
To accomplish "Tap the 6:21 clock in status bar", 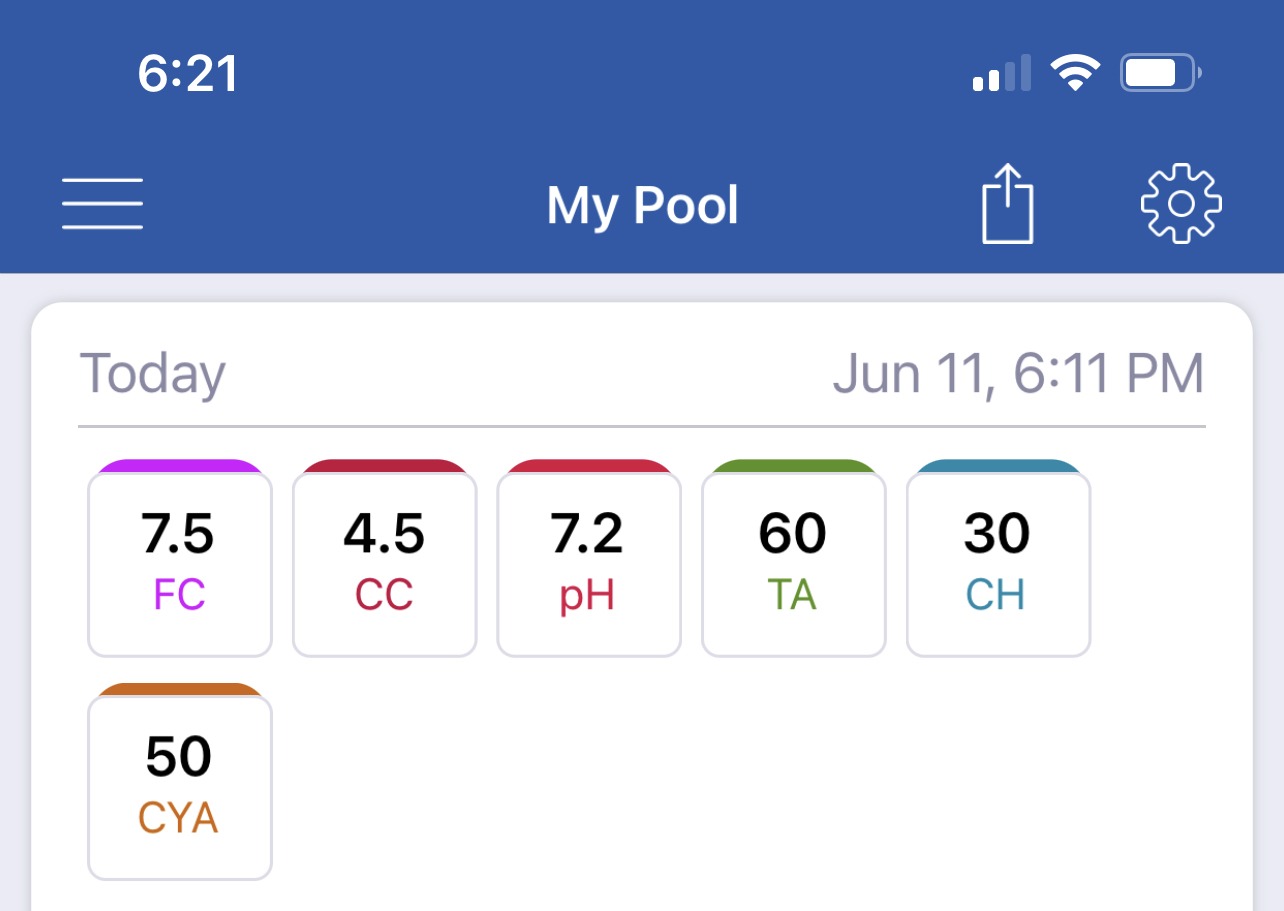I will [x=188, y=73].
